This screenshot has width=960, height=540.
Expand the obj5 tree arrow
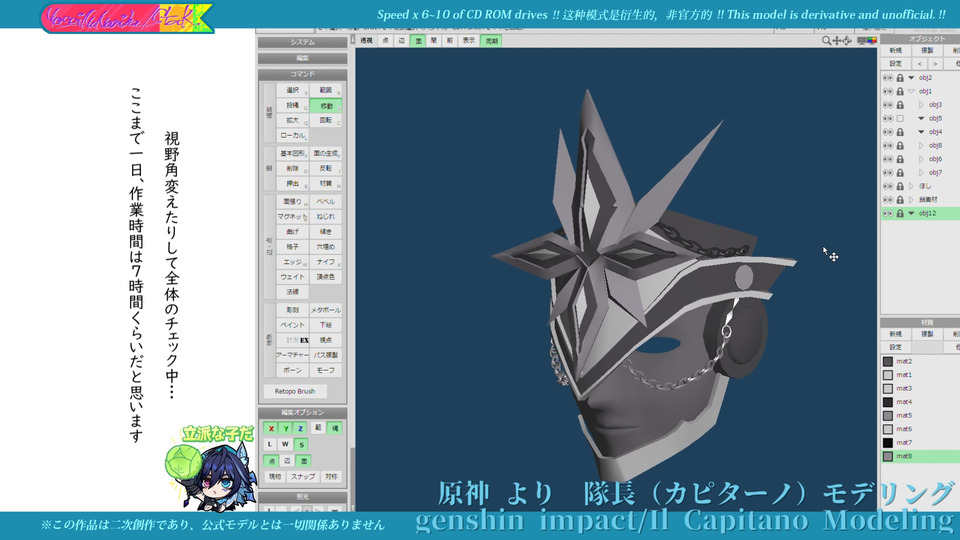tap(921, 118)
